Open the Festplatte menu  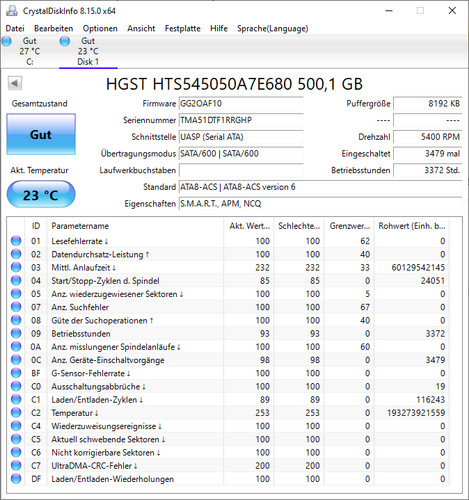[183, 28]
